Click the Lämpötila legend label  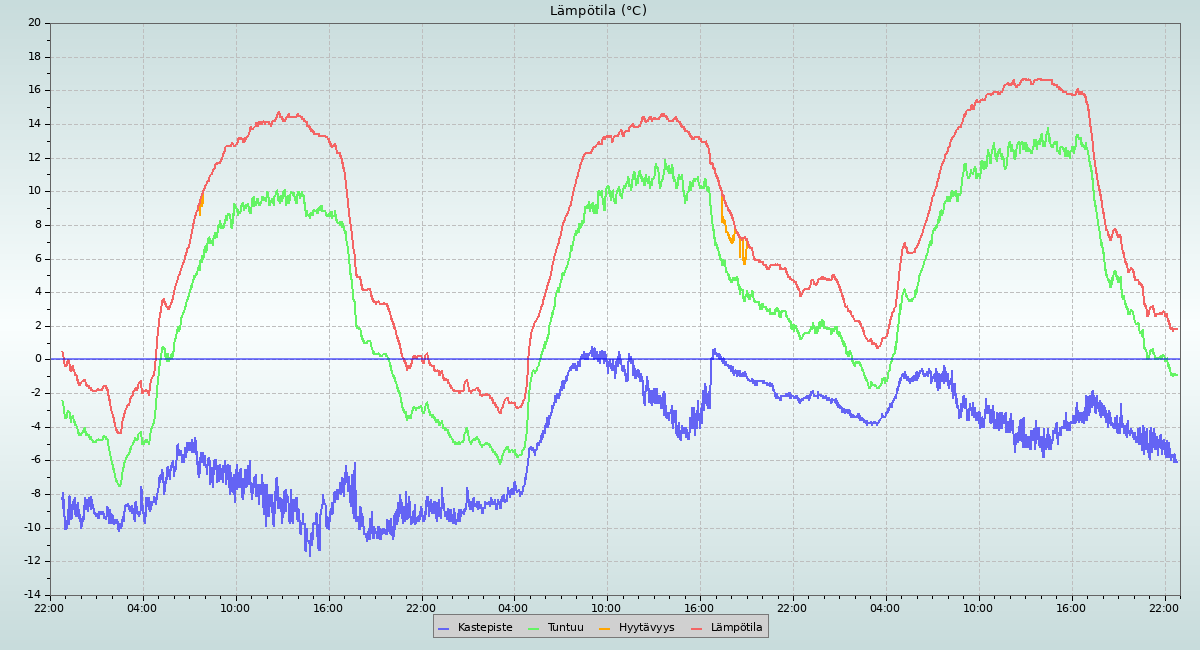[736, 628]
